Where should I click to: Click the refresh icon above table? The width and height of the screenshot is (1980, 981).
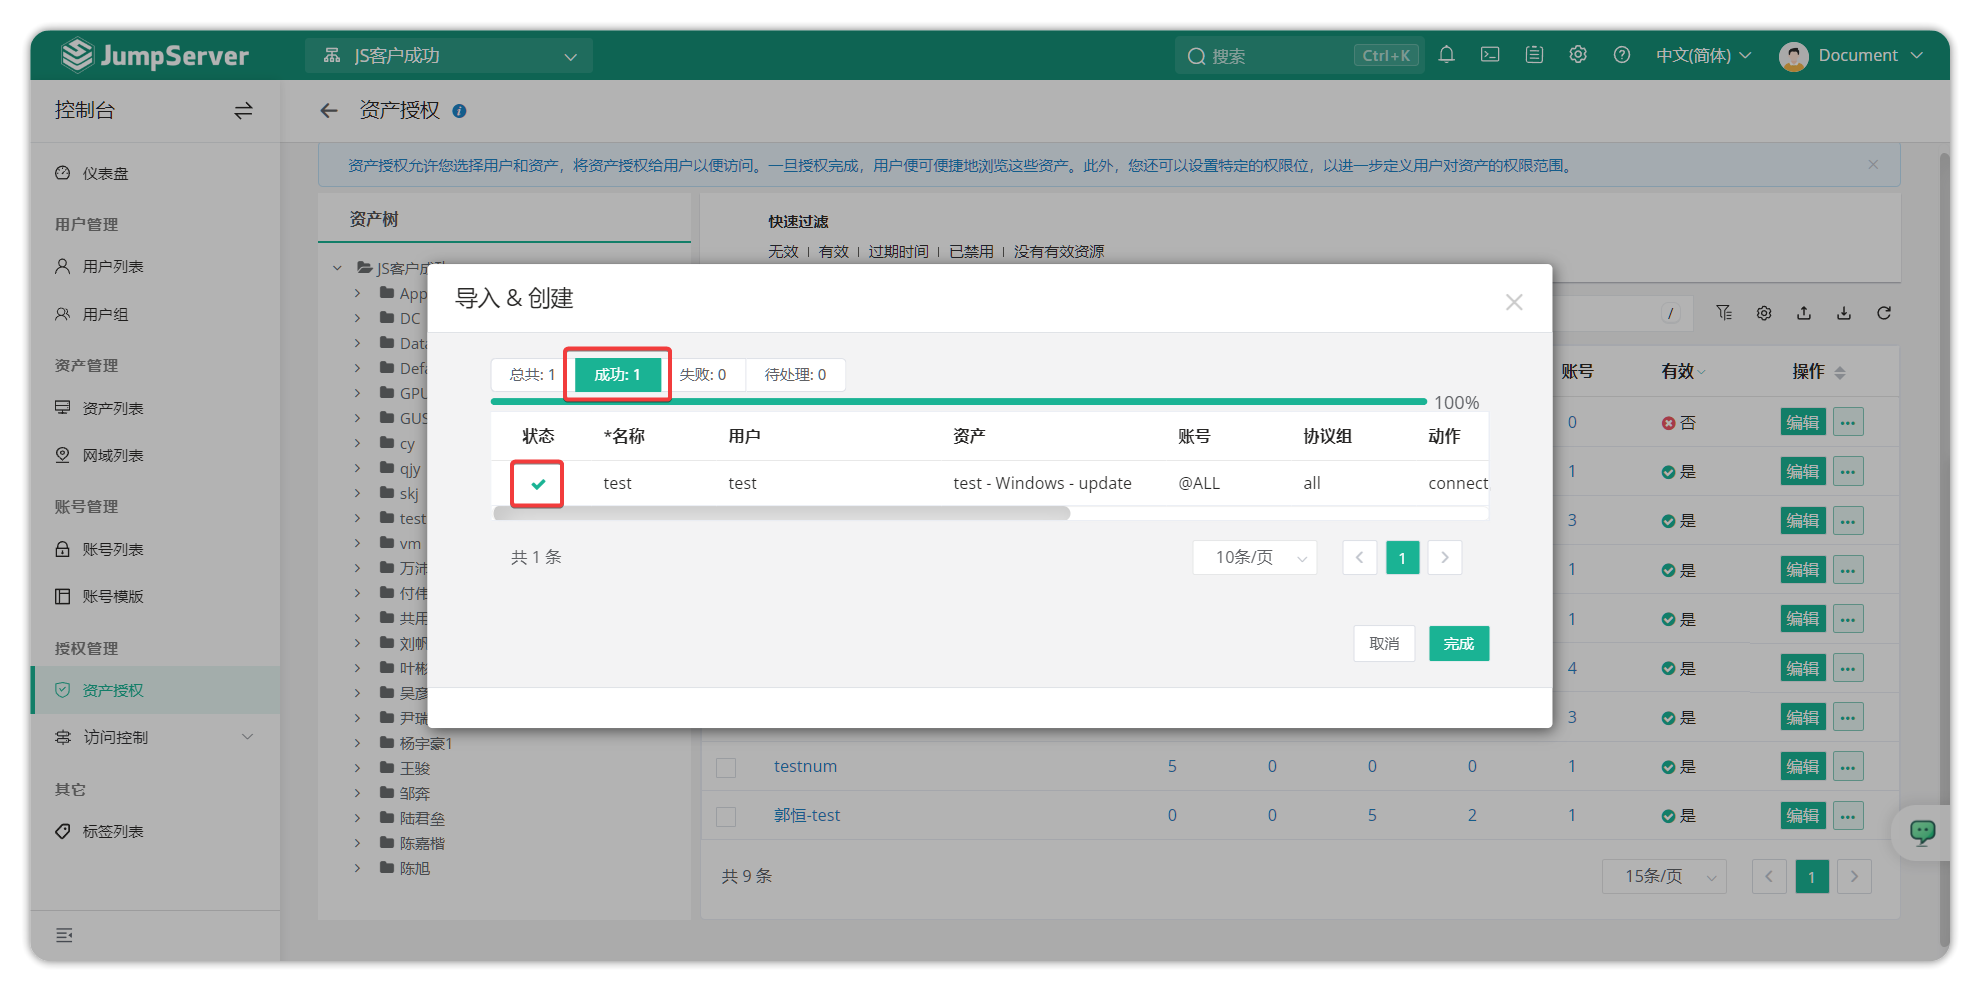coord(1884,313)
